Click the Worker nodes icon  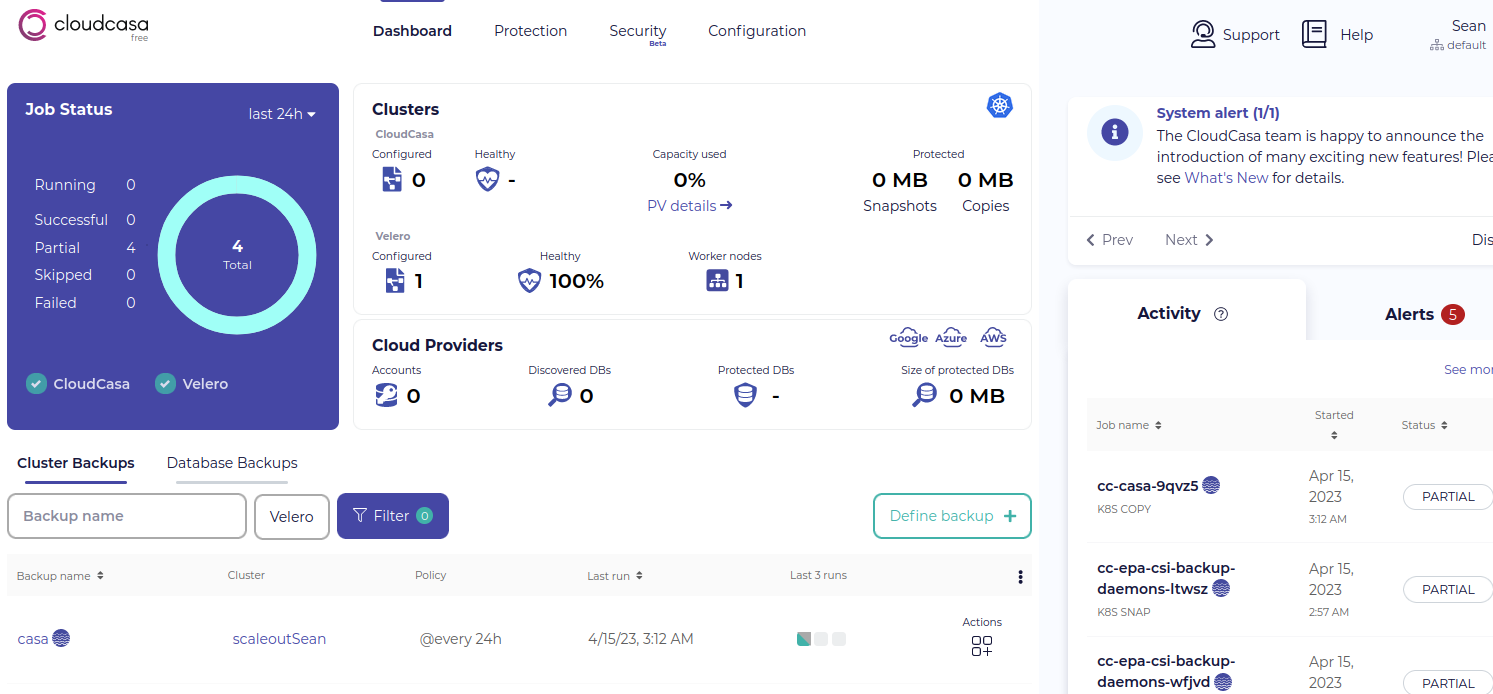tap(717, 281)
